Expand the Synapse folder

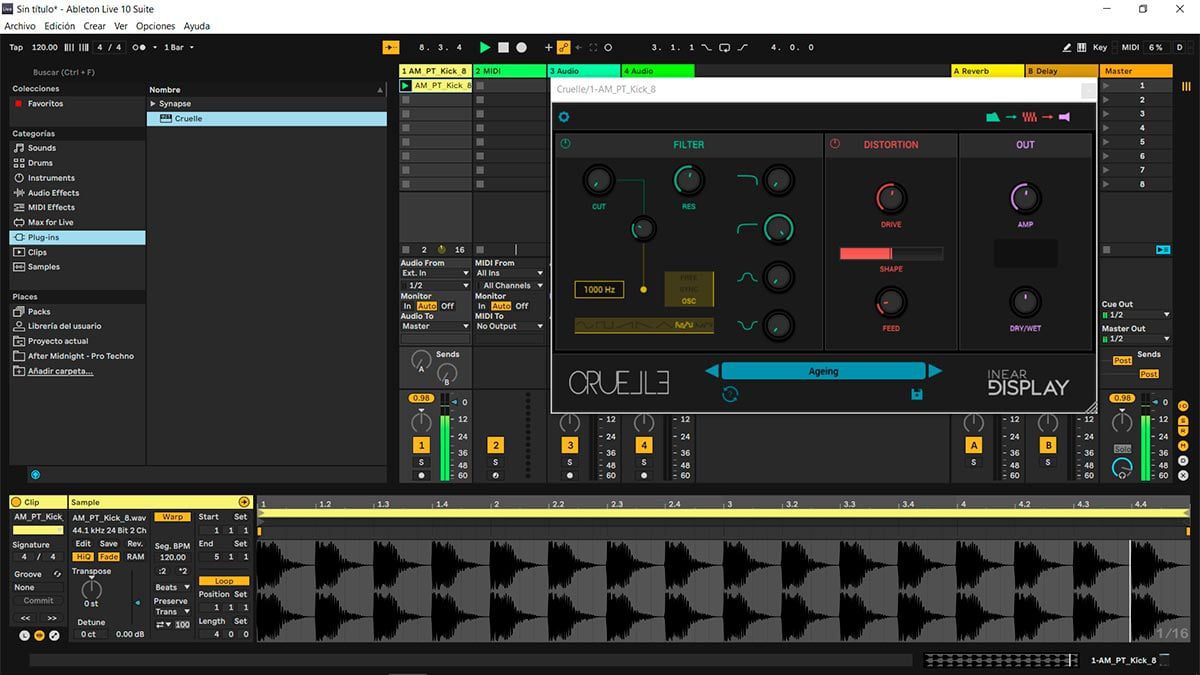click(153, 104)
